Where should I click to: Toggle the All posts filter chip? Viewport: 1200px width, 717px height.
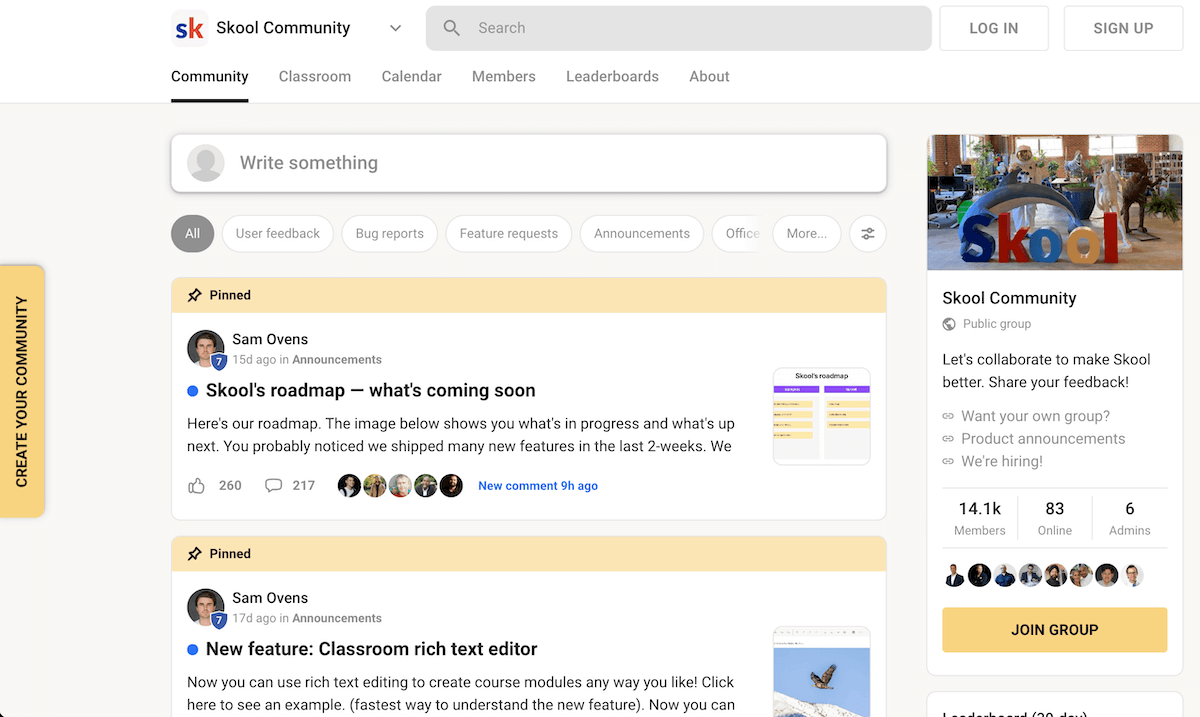192,233
